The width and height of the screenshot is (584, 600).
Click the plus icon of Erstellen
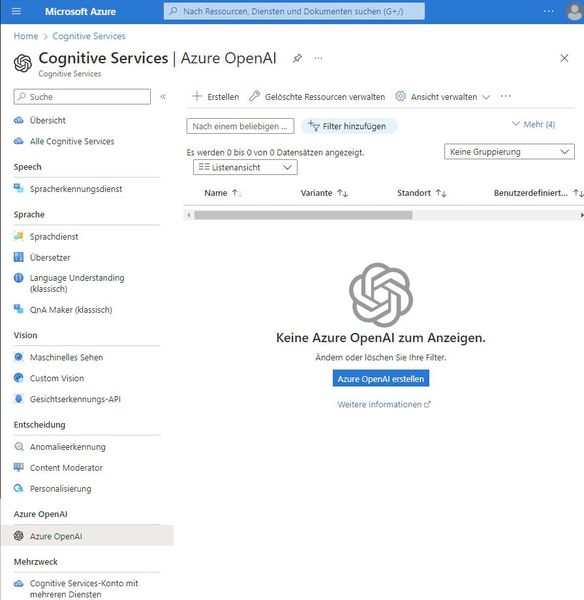(x=197, y=96)
